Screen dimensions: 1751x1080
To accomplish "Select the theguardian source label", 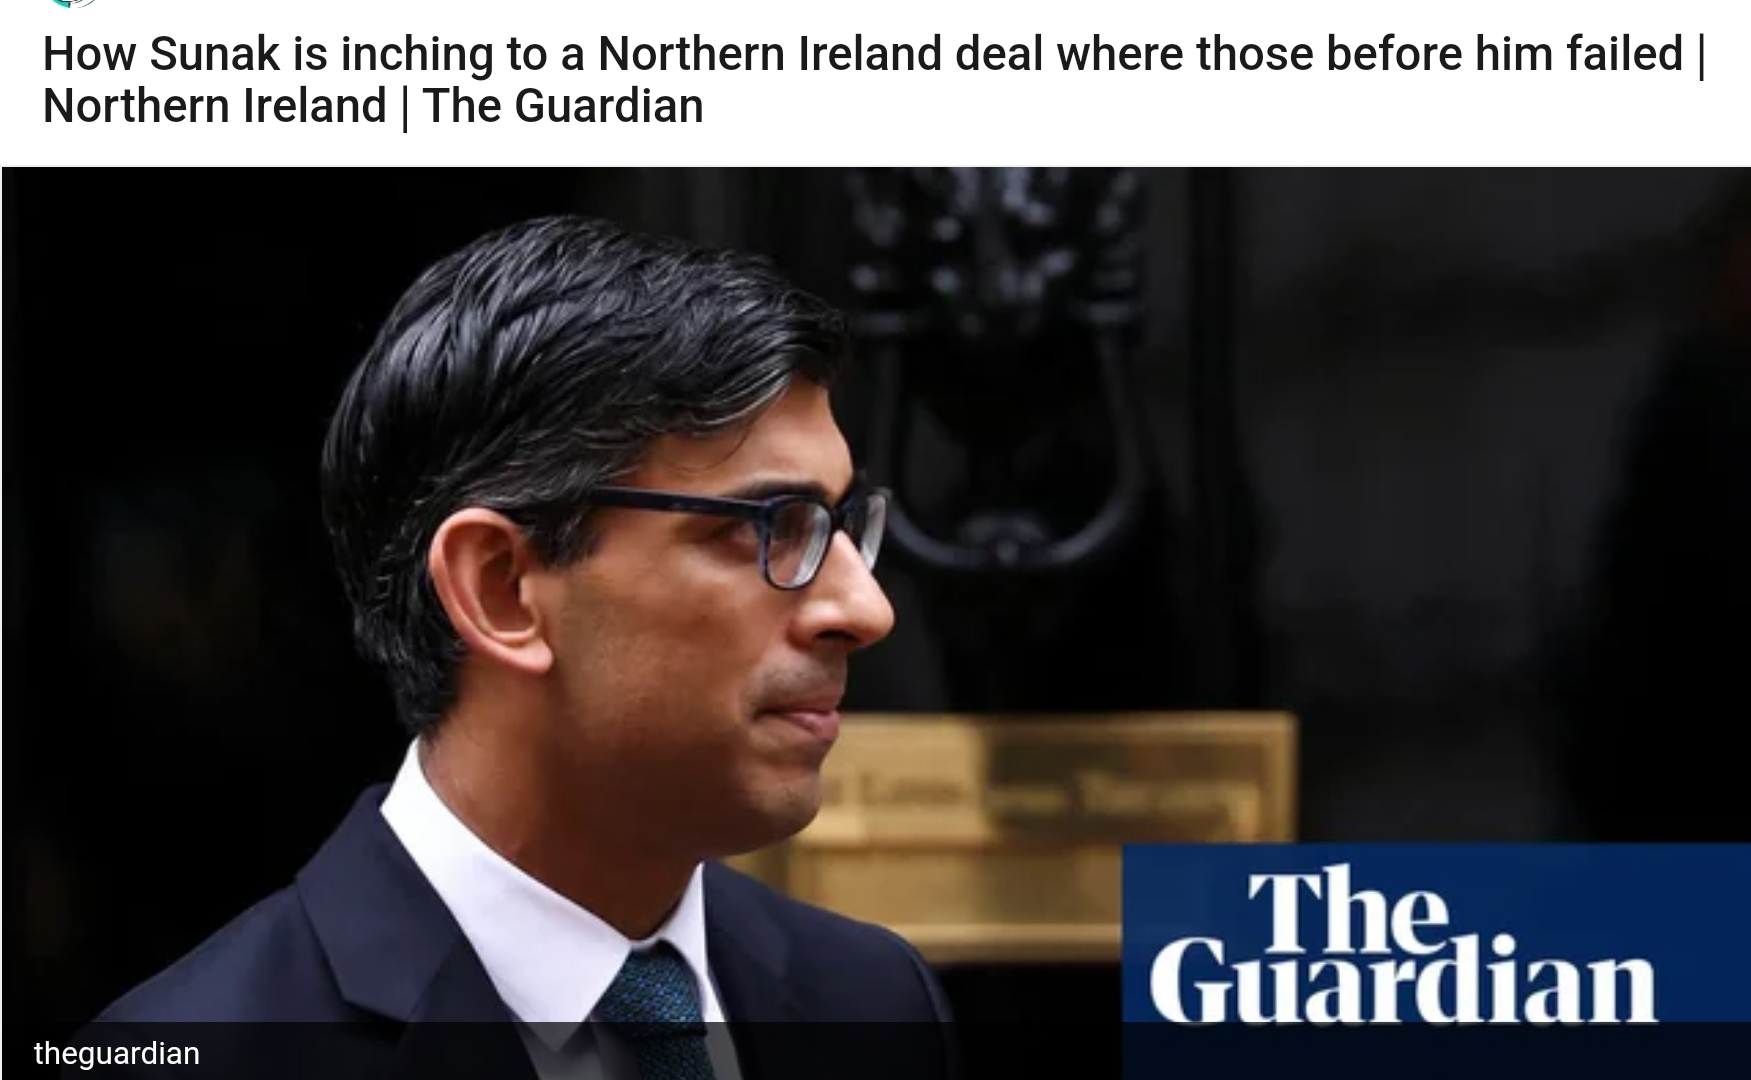I will point(117,1053).
